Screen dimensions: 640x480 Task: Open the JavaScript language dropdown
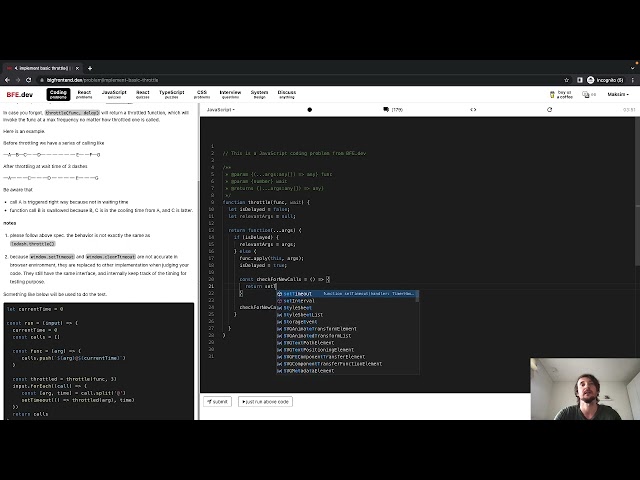click(x=221, y=109)
